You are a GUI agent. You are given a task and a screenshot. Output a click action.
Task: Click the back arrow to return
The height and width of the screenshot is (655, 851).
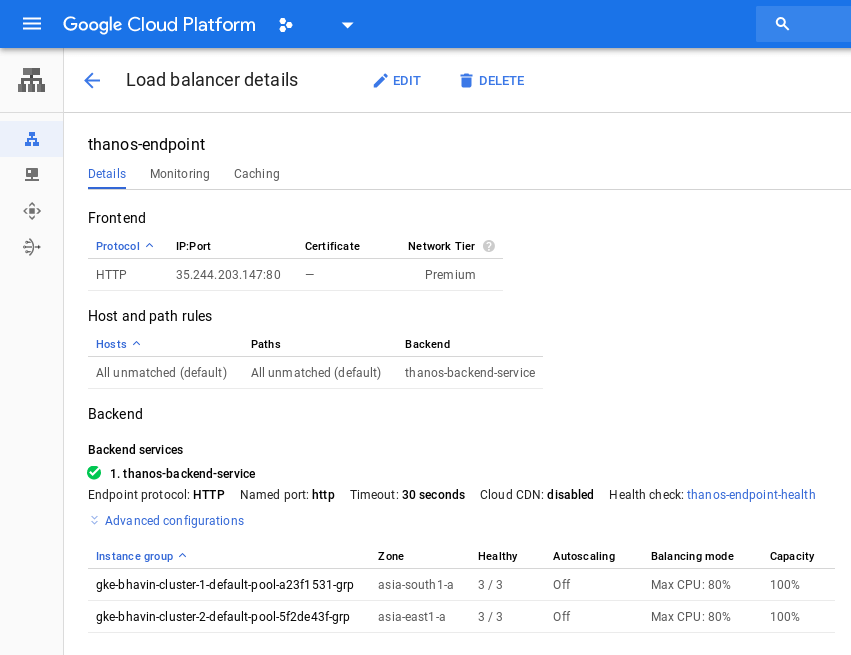(x=92, y=81)
